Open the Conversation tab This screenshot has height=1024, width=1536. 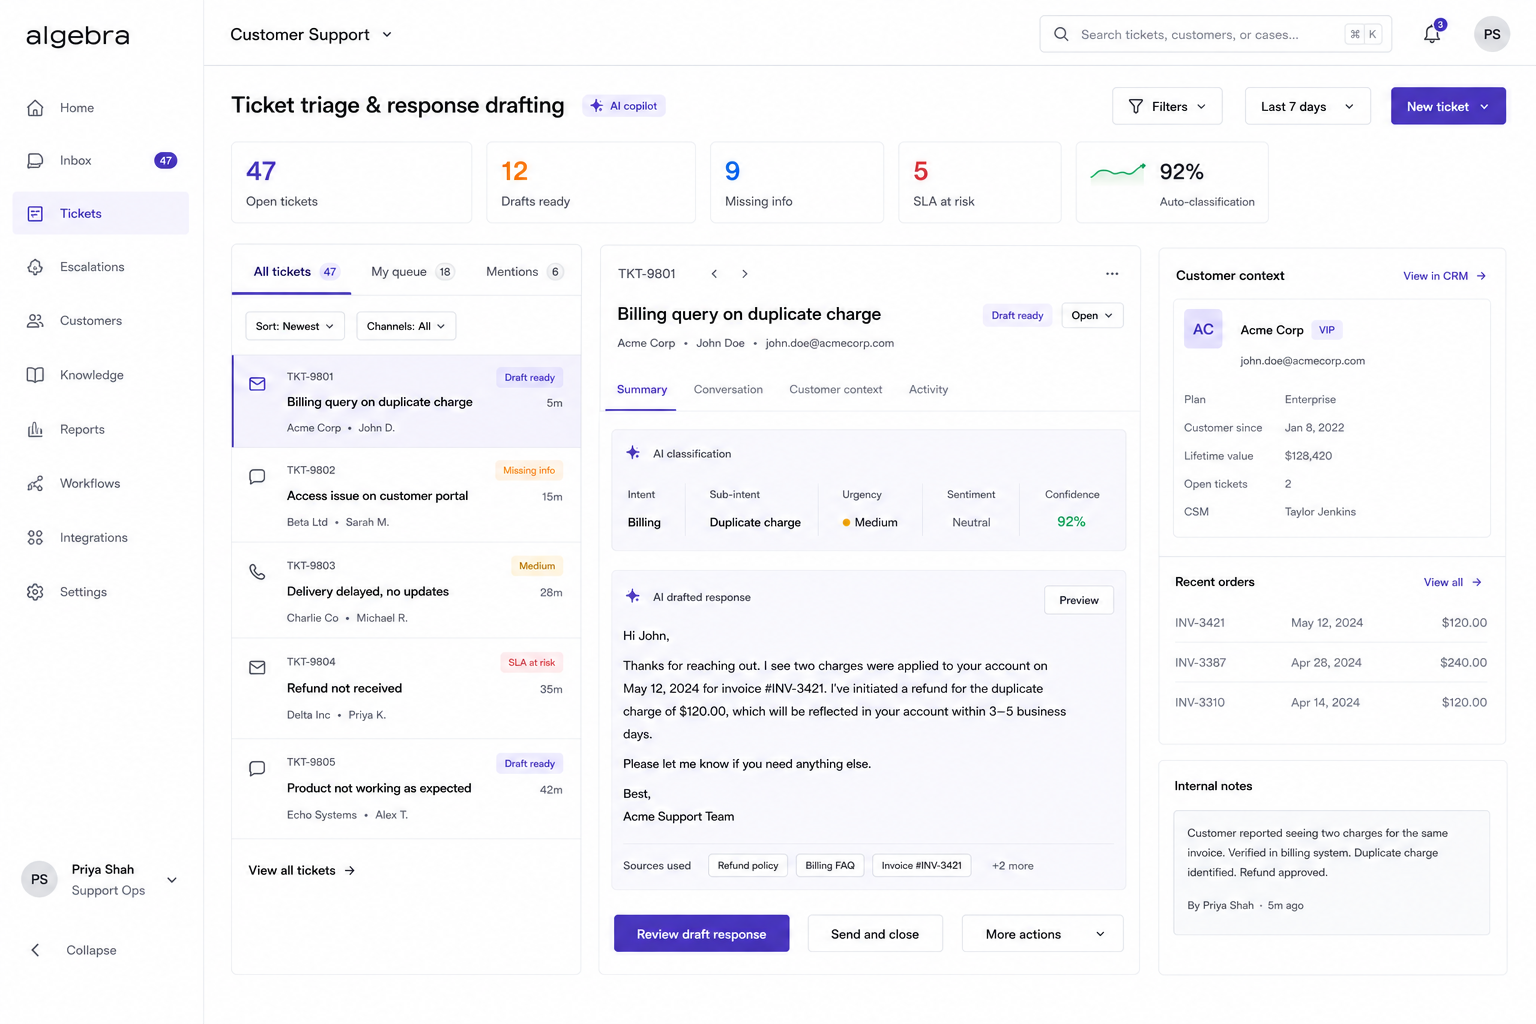point(728,390)
